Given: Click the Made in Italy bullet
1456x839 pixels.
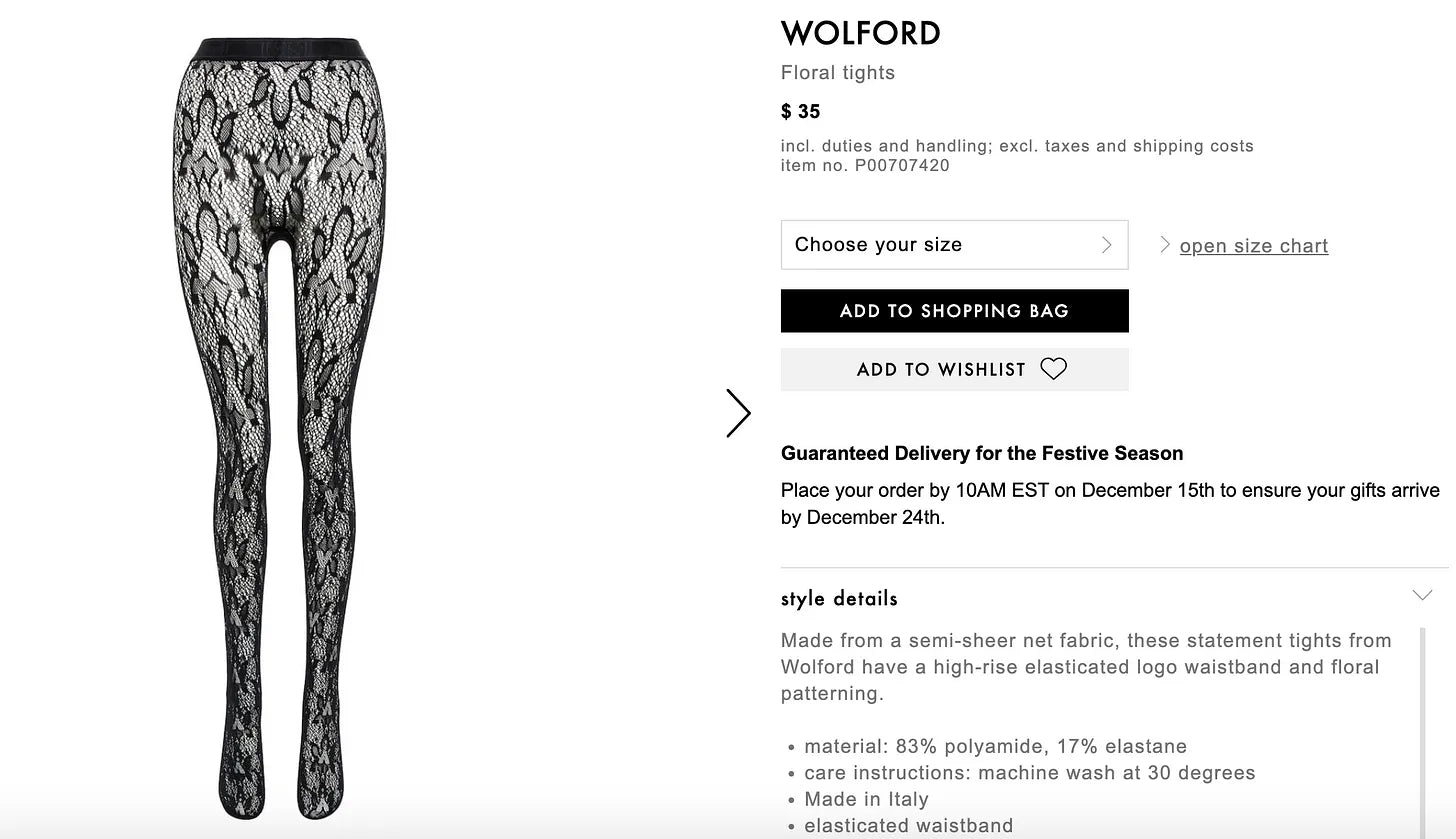Looking at the screenshot, I should [x=866, y=800].
